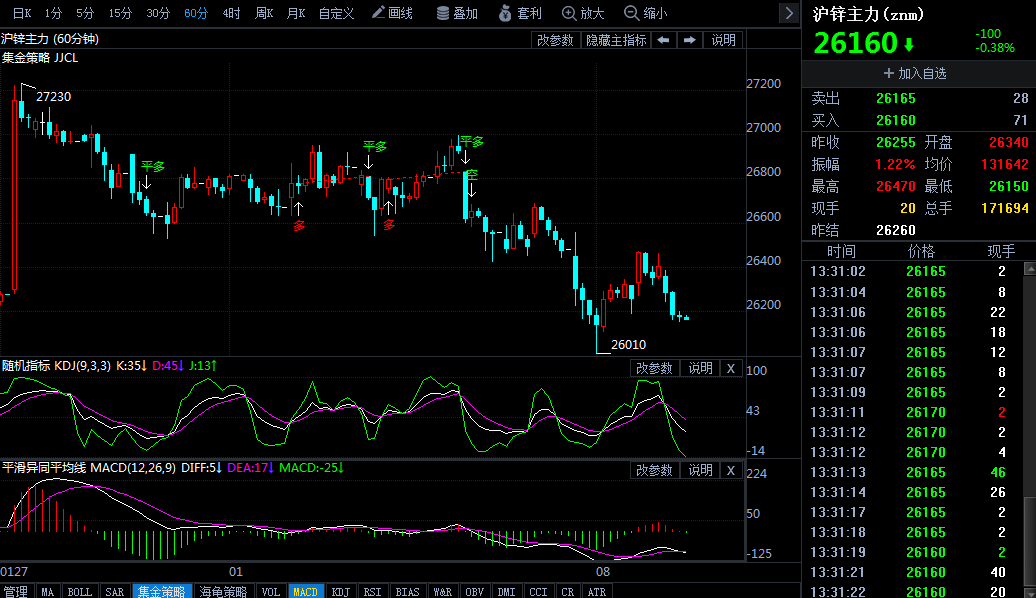Image resolution: width=1036 pixels, height=598 pixels.
Task: Switch to the 60分 timeframe tab
Action: point(196,13)
